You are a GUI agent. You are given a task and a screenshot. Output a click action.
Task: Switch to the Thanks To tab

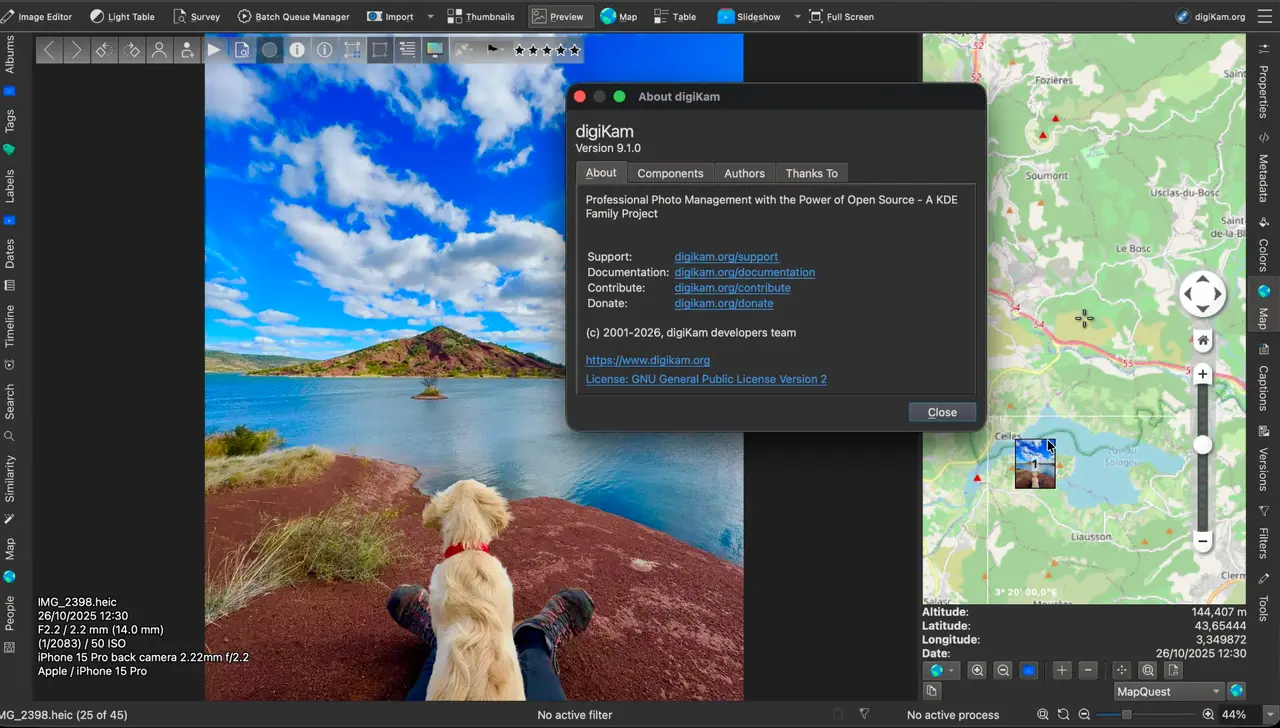coord(811,173)
